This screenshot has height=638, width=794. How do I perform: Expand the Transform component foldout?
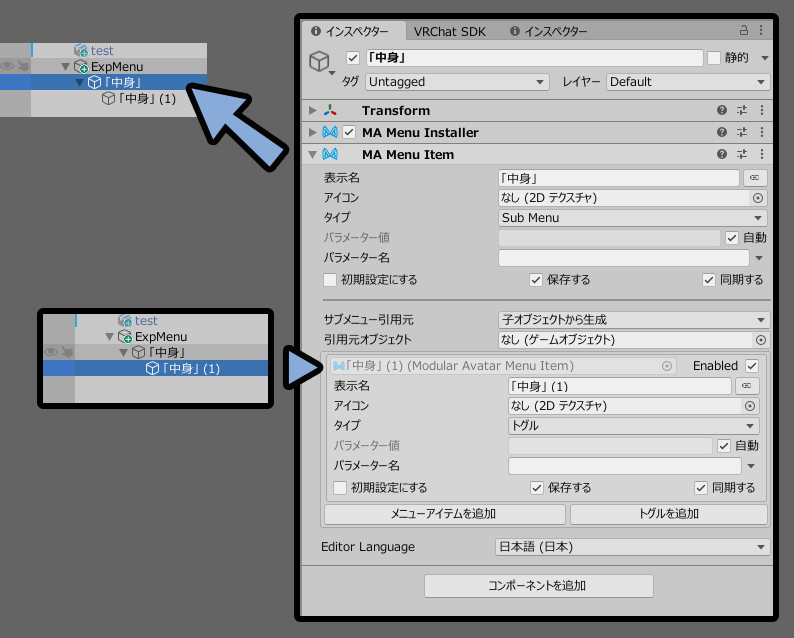click(x=312, y=110)
